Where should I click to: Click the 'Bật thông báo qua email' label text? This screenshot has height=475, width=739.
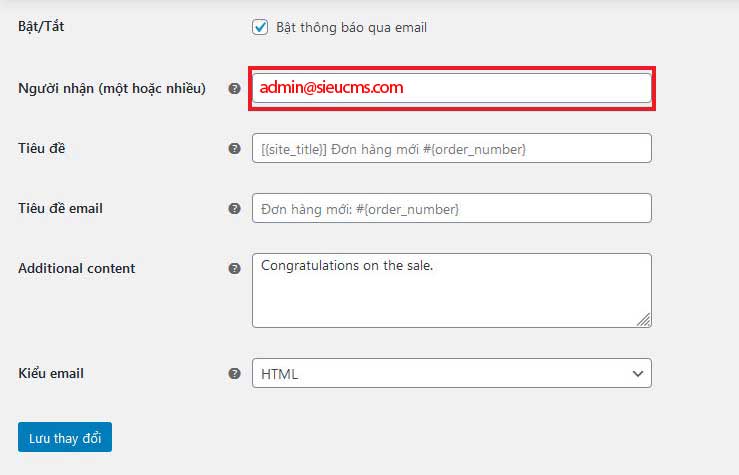pyautogui.click(x=351, y=27)
